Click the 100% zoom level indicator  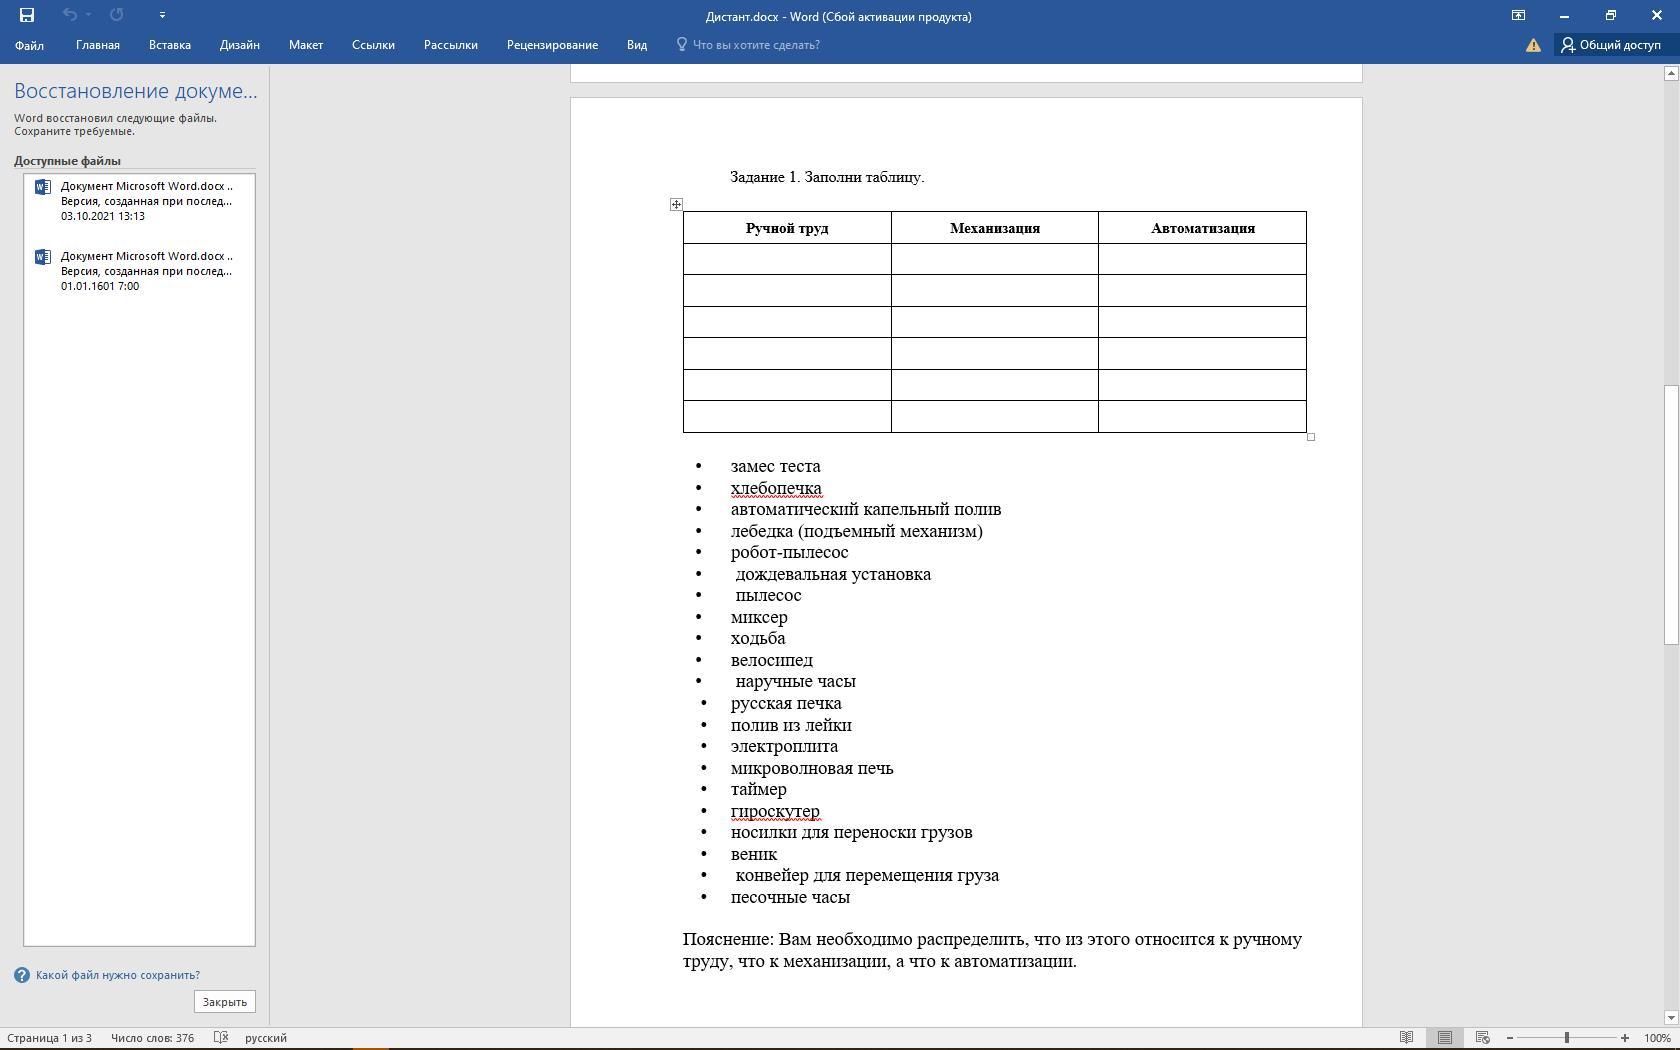[x=1658, y=1038]
